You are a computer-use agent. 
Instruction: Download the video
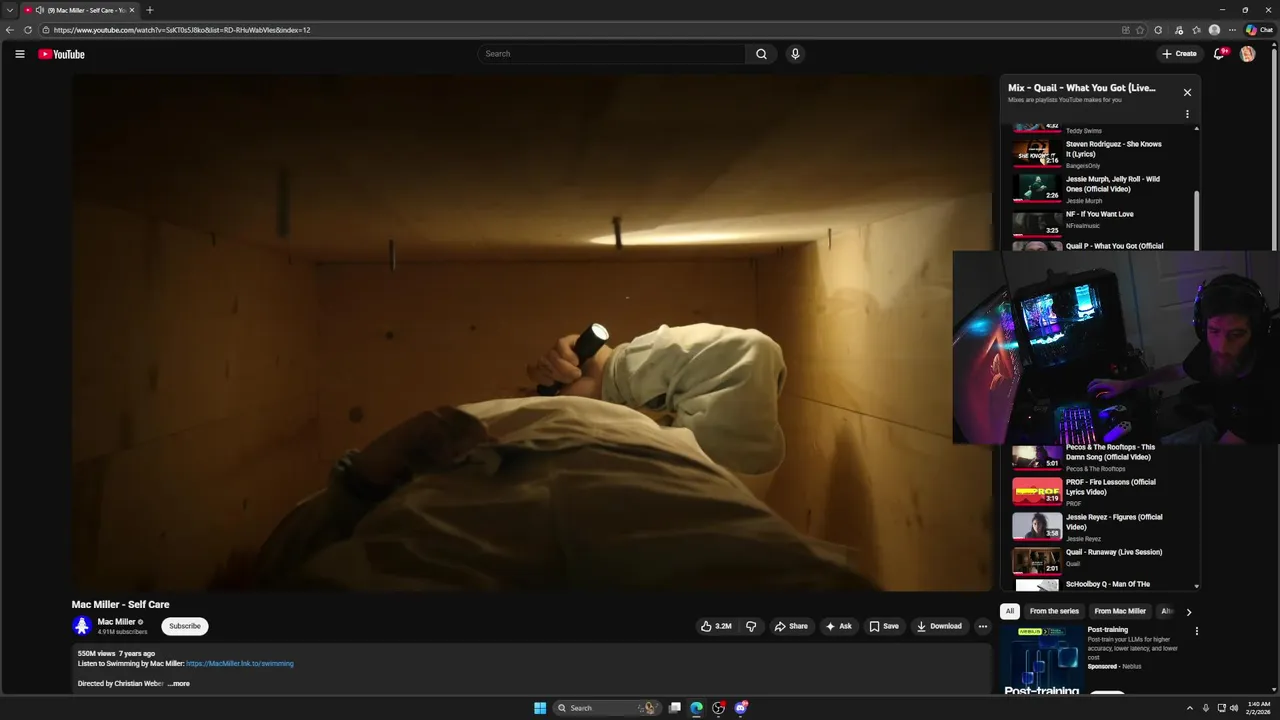tap(939, 626)
